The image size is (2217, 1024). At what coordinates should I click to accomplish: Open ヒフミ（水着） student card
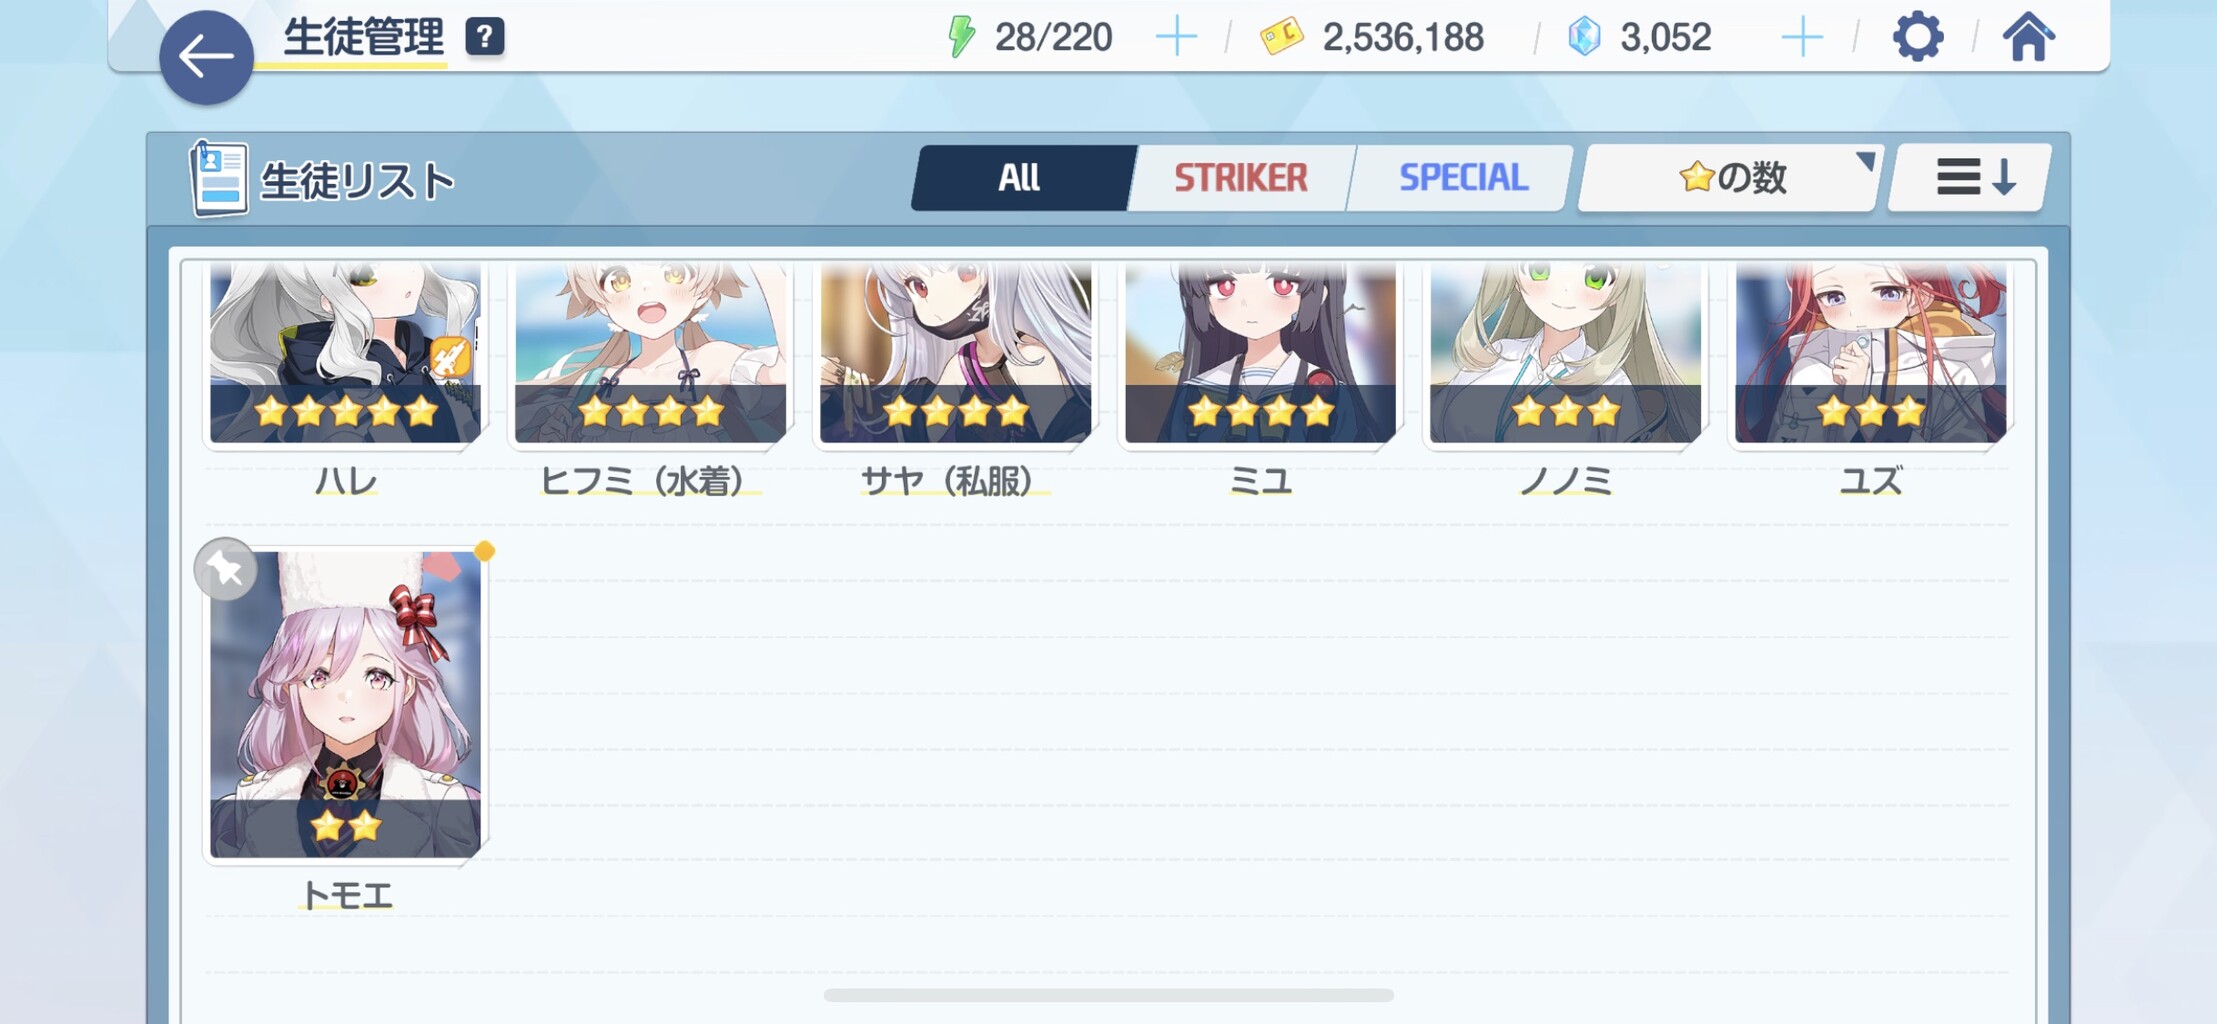pos(650,353)
